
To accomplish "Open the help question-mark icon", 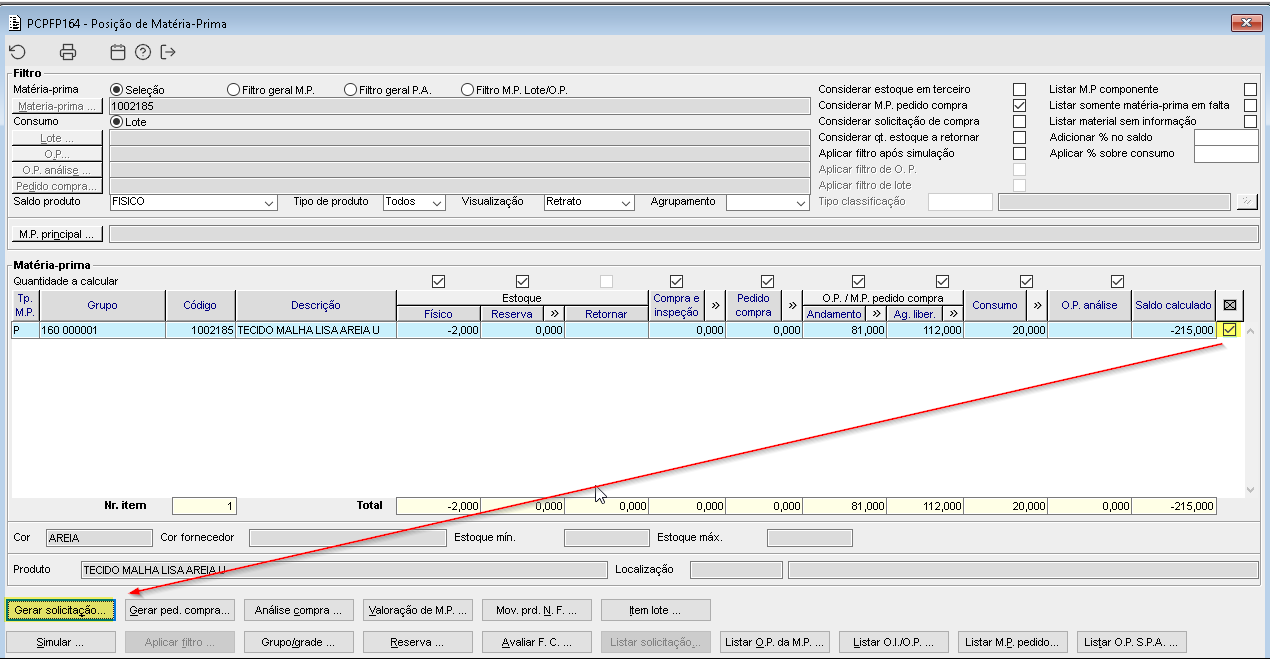I will click(143, 53).
